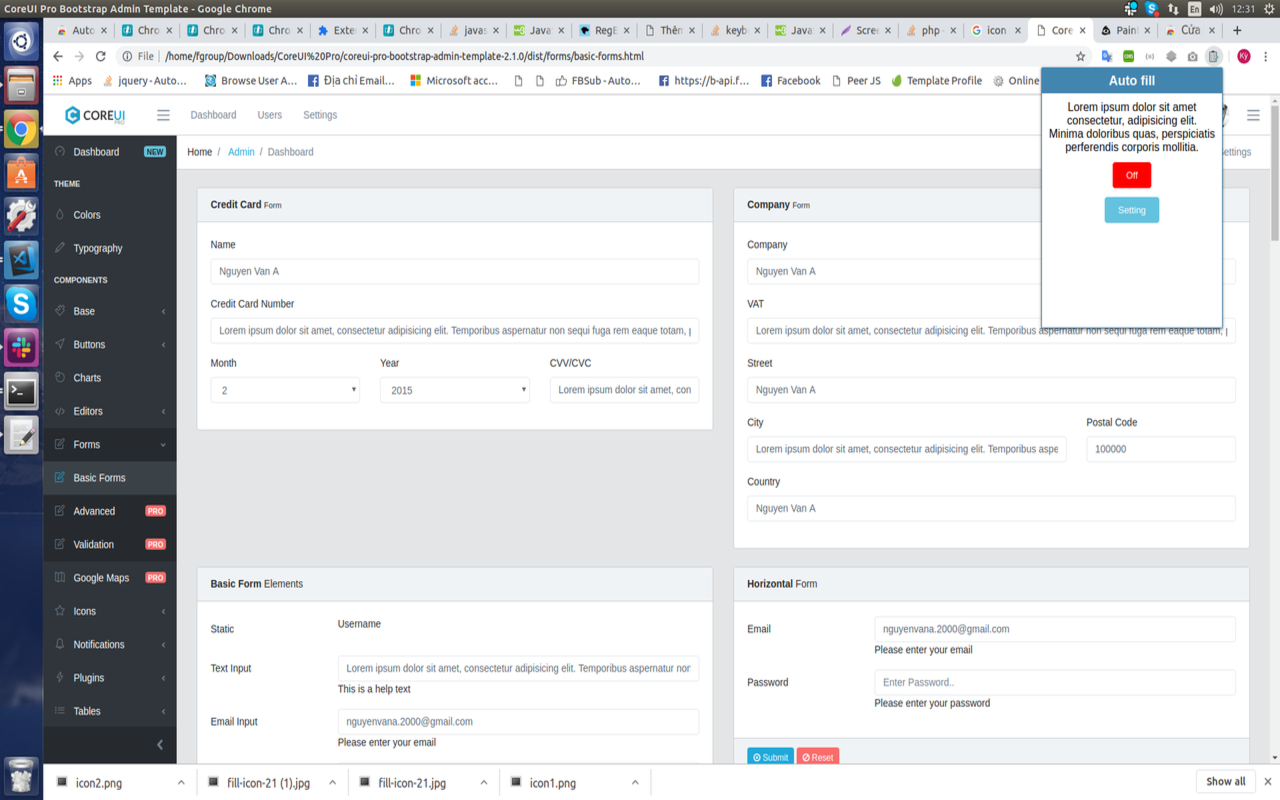Go back with Chrome's back arrow
Viewport: 1280px width, 800px height.
point(57,56)
